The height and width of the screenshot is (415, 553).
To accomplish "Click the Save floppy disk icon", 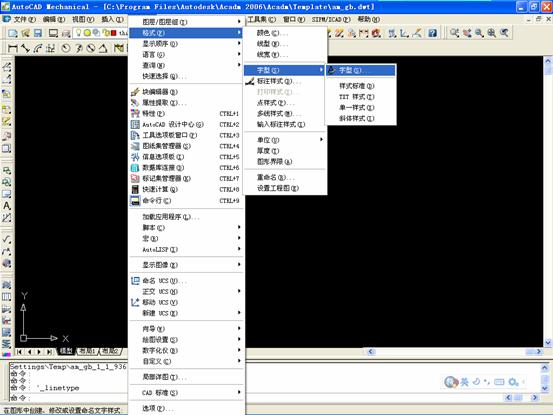I will [x=38, y=33].
